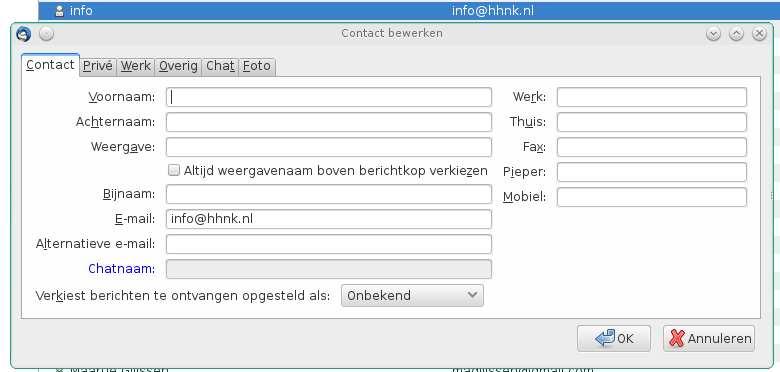
Task: Enable Altijd weergavenaam boven berichtkop verkiezen
Action: tap(174, 171)
